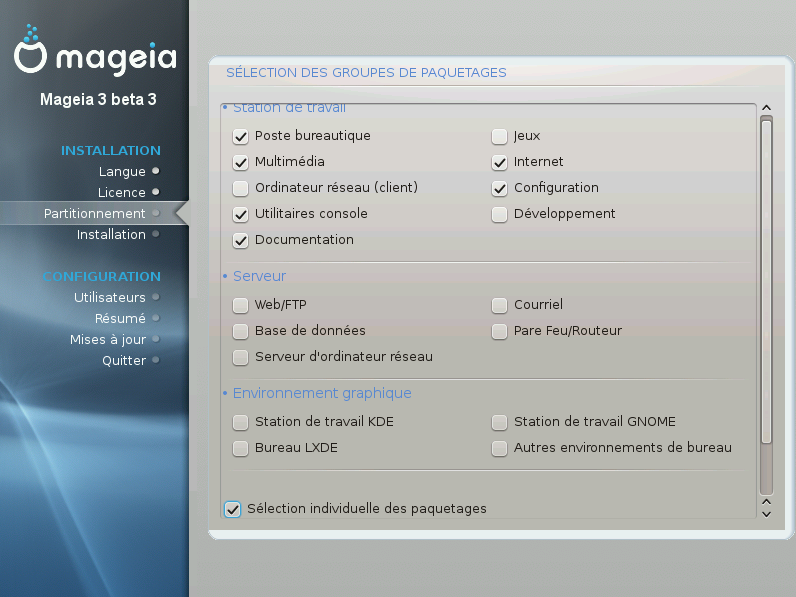796x597 pixels.
Task: Click the INSTALLATION heading in the sidebar
Action: pyautogui.click(x=111, y=151)
